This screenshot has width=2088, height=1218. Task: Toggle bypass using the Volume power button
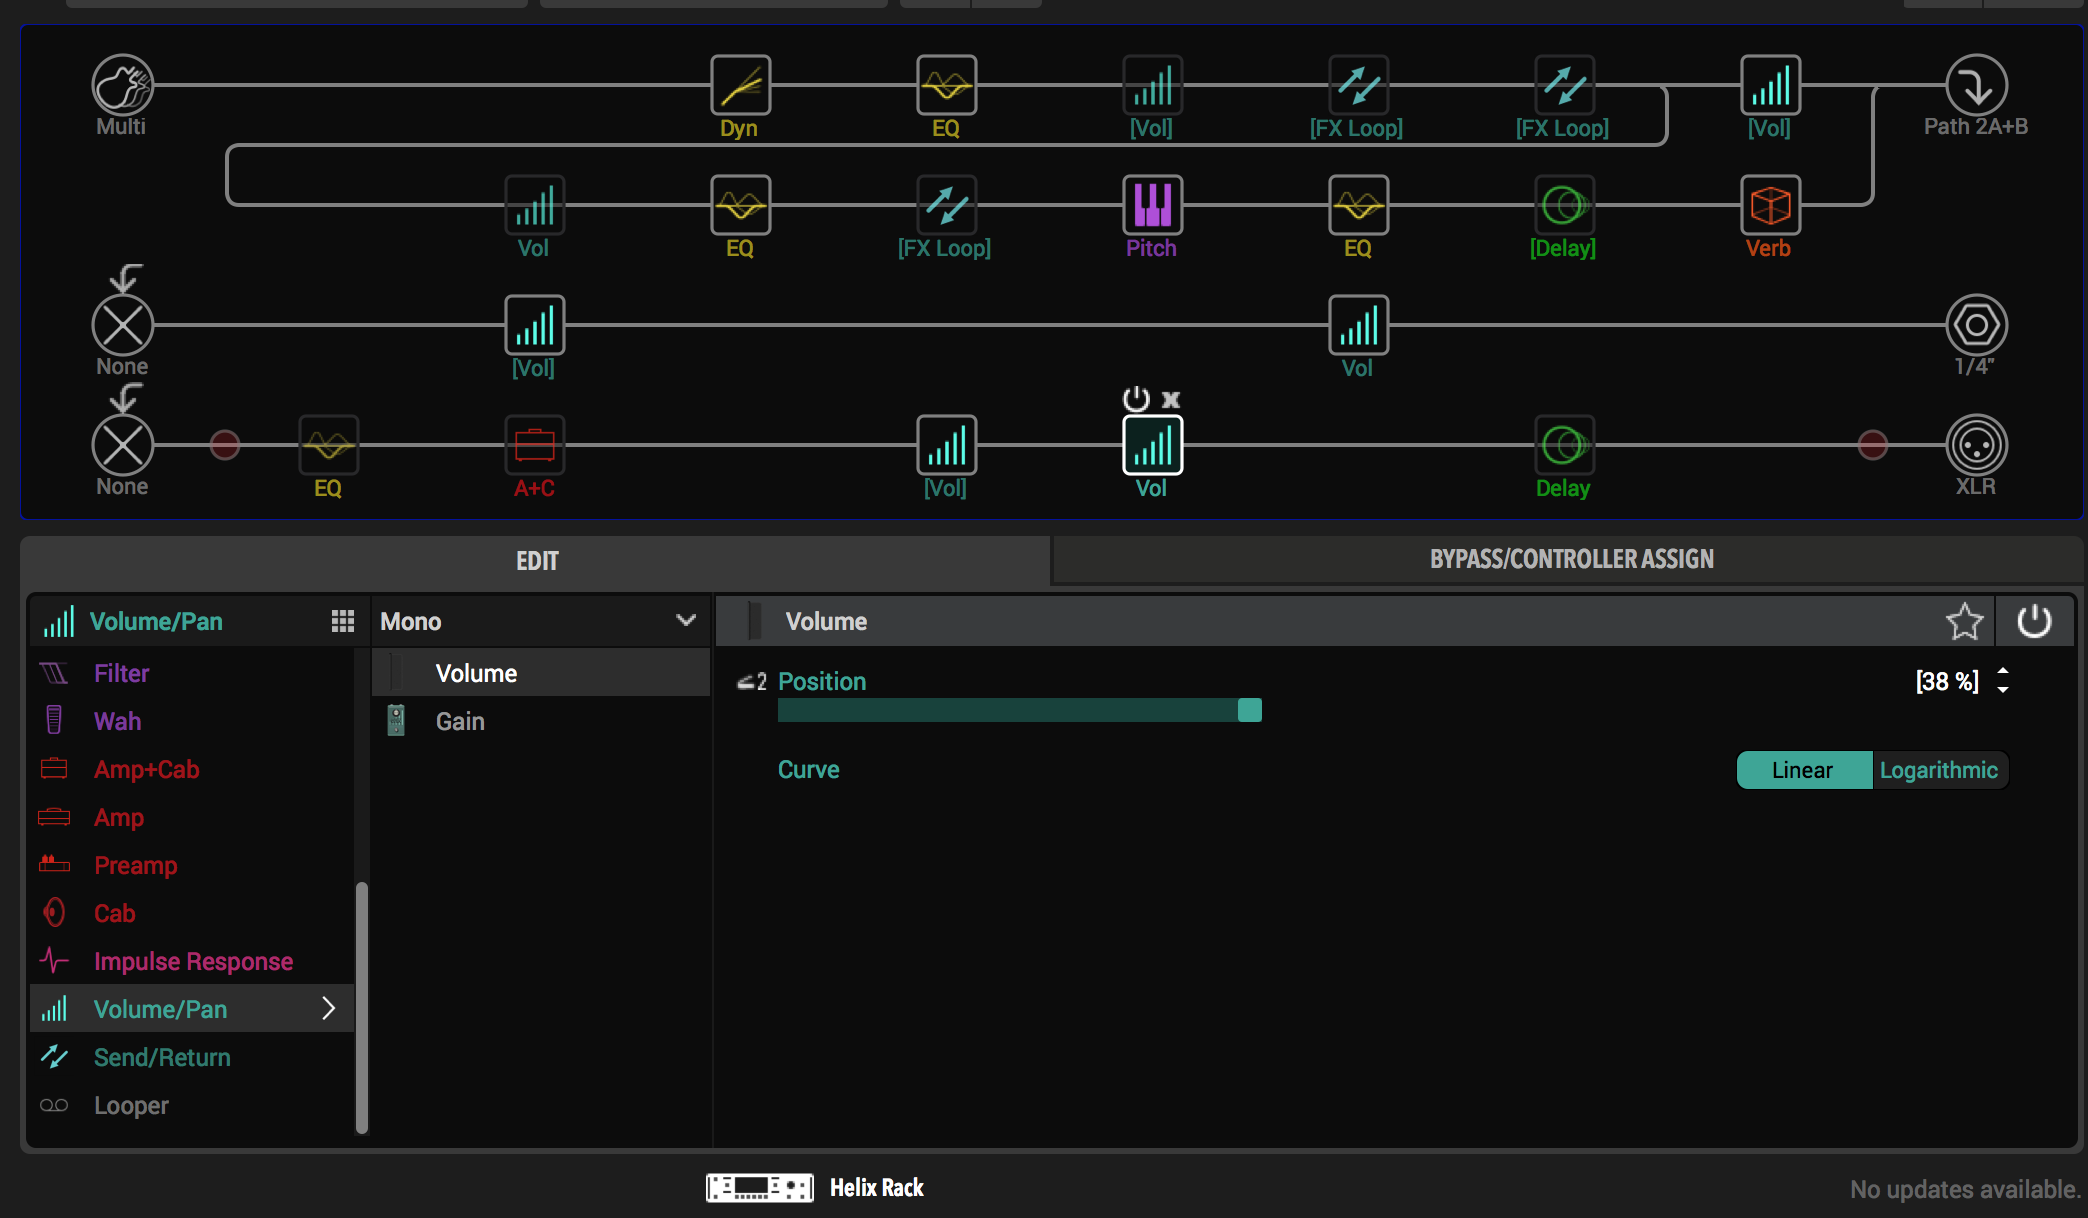point(2034,622)
